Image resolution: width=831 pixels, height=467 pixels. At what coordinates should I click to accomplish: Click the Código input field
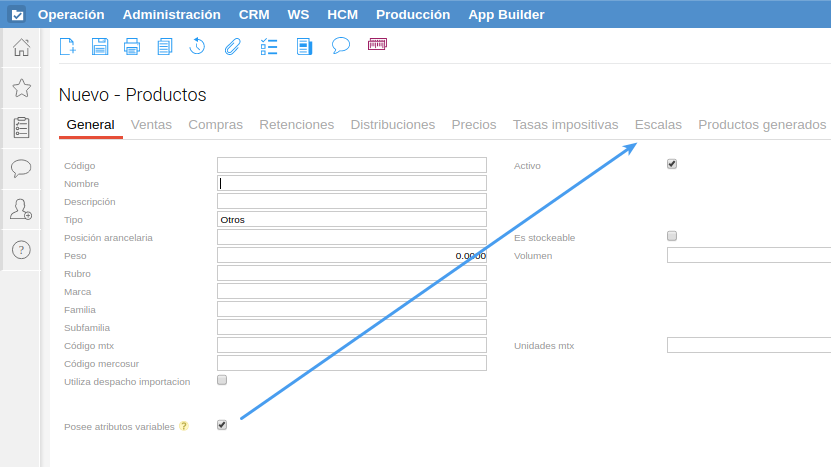351,165
